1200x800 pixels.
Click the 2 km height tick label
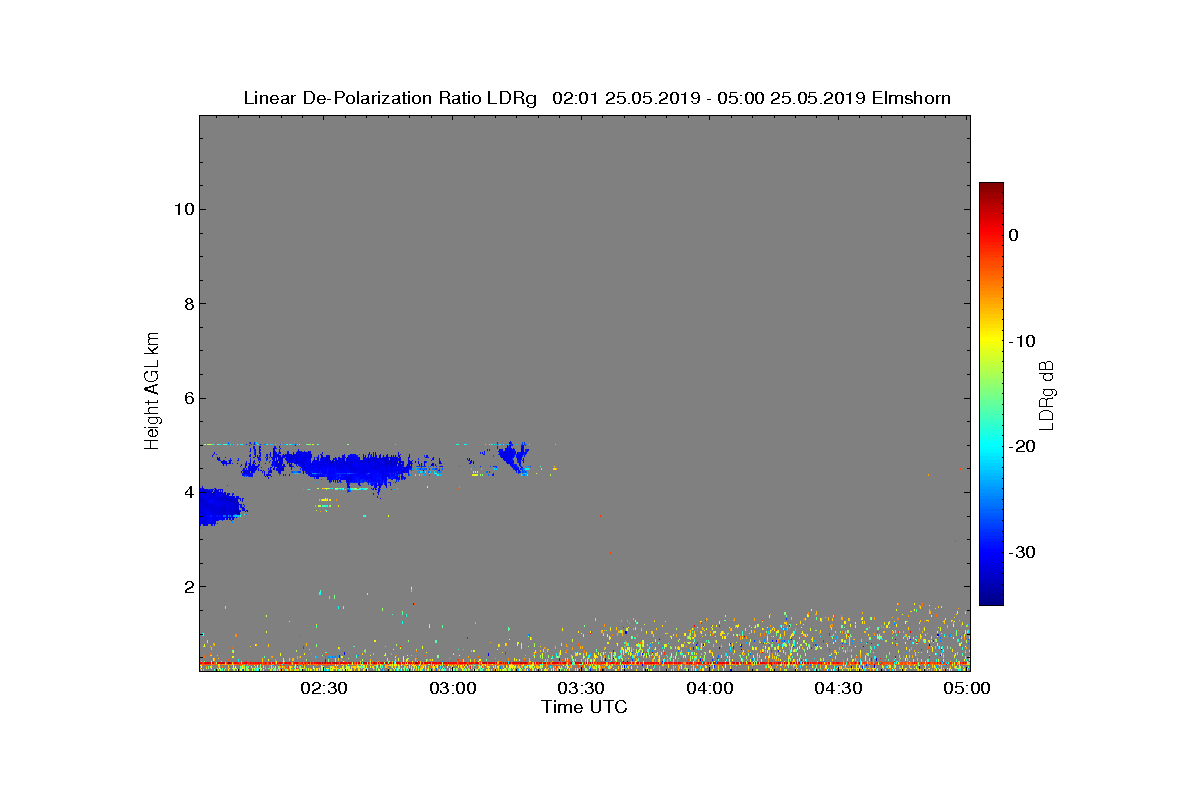pos(187,586)
